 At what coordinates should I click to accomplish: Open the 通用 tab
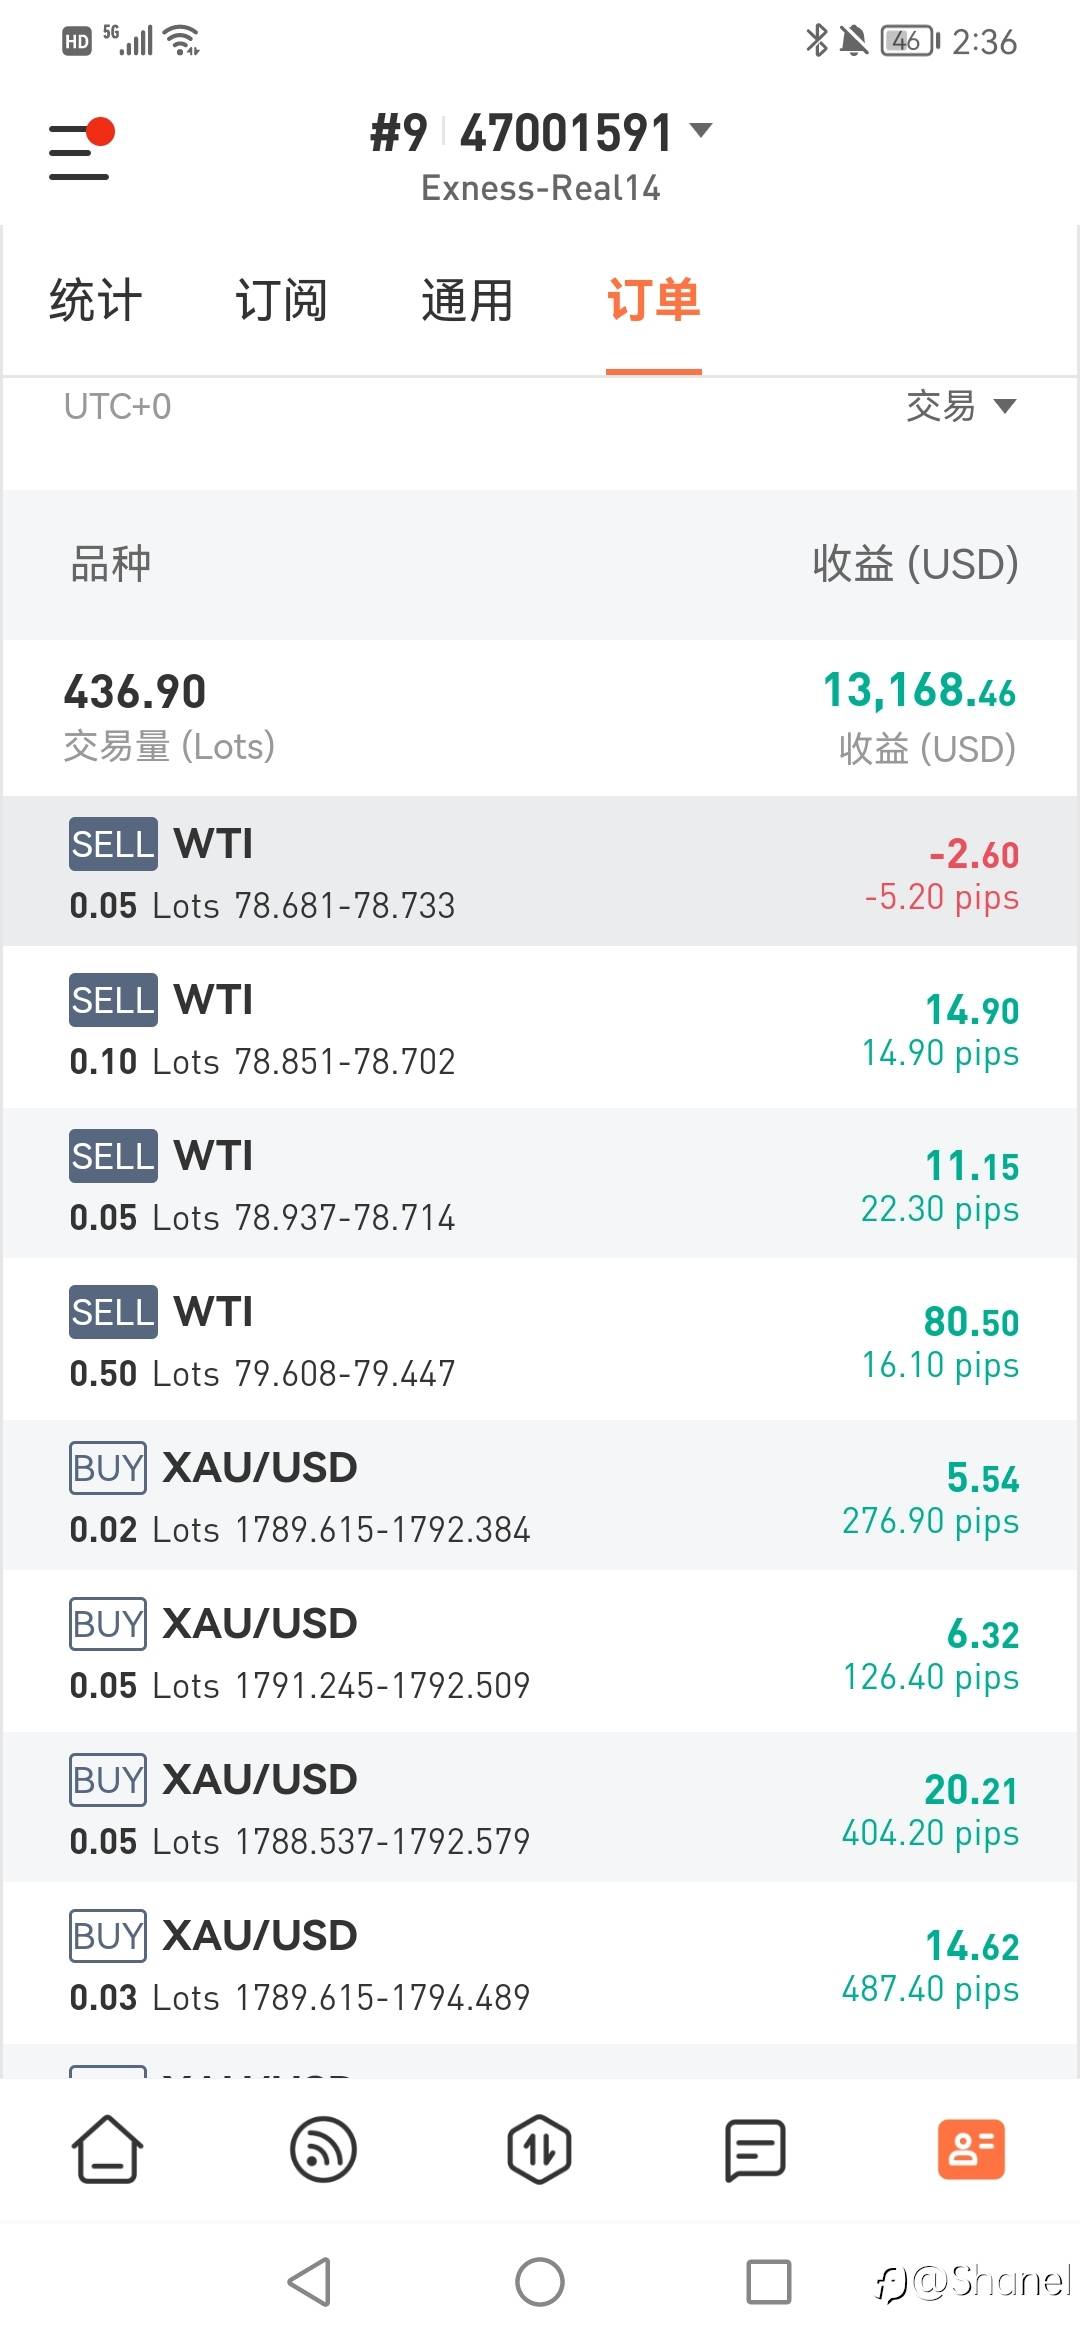tap(467, 300)
